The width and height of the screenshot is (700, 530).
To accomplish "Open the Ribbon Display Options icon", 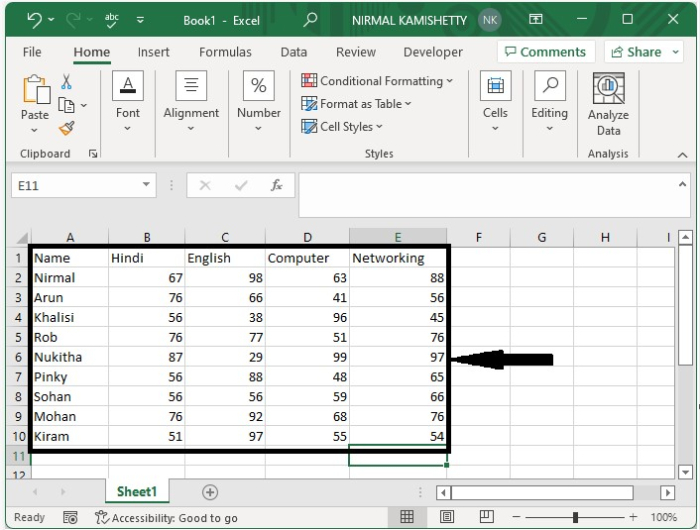I will pyautogui.click(x=535, y=19).
